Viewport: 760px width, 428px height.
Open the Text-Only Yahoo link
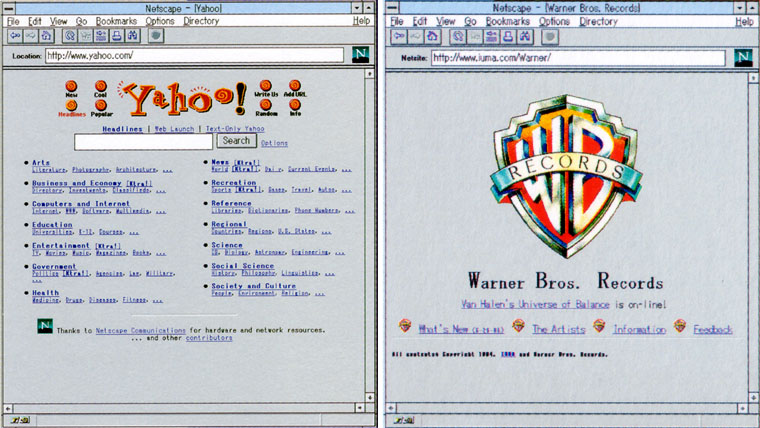[235, 129]
